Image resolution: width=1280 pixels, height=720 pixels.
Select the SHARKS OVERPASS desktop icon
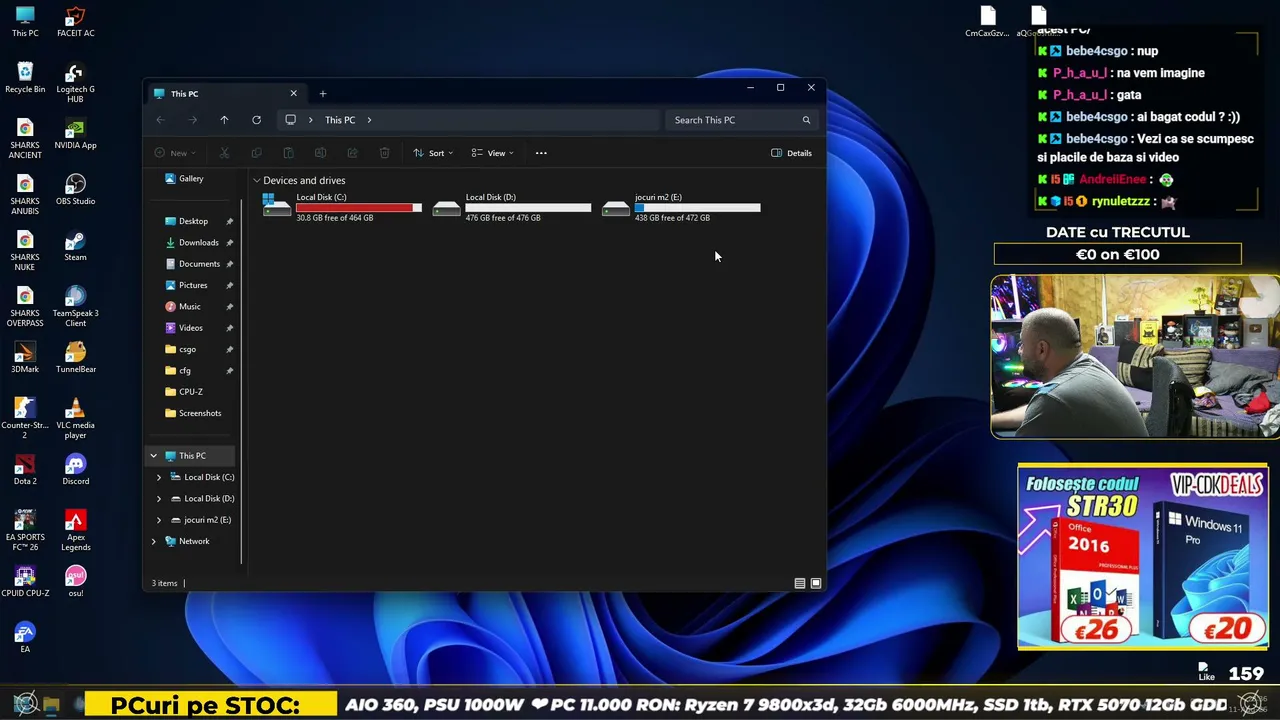click(25, 307)
